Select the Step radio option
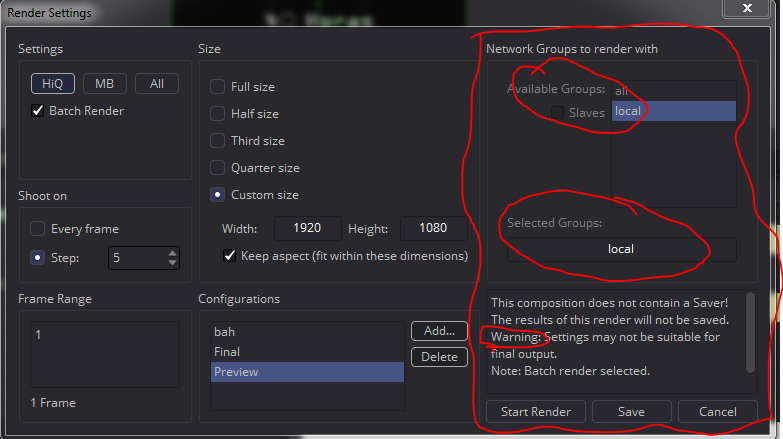783x439 pixels. (x=37, y=258)
